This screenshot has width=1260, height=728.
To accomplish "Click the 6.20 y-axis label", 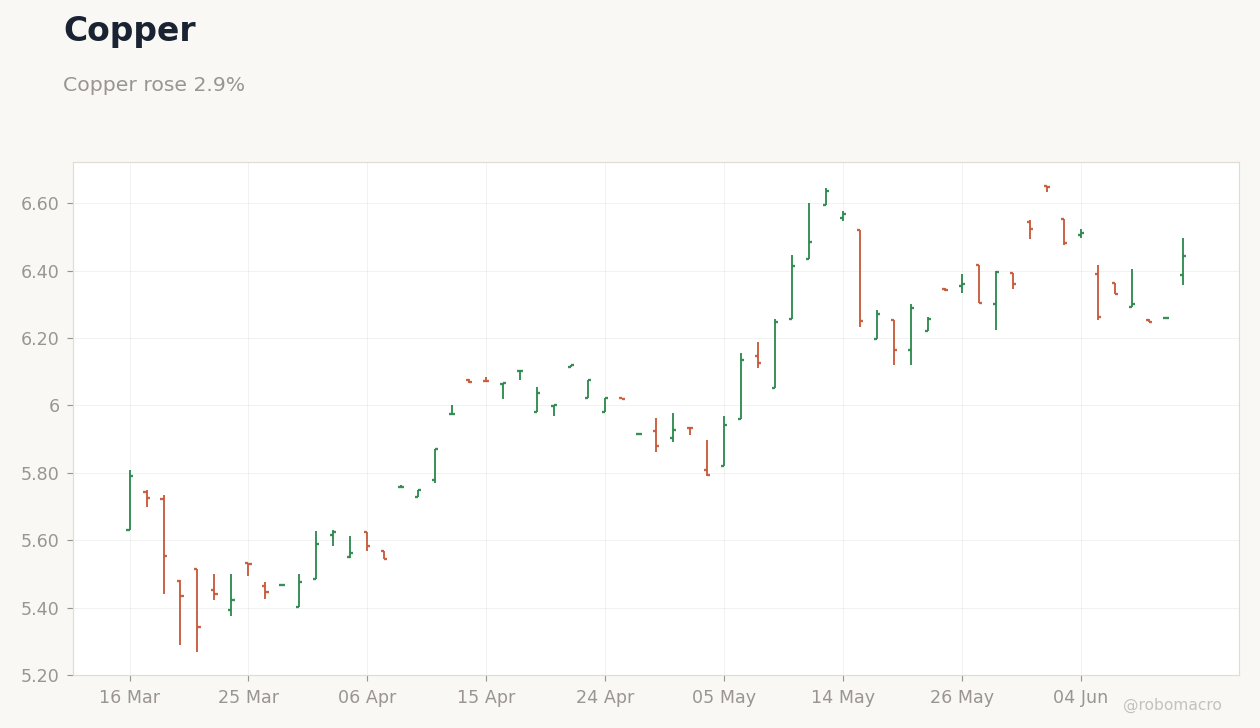I will coord(41,339).
